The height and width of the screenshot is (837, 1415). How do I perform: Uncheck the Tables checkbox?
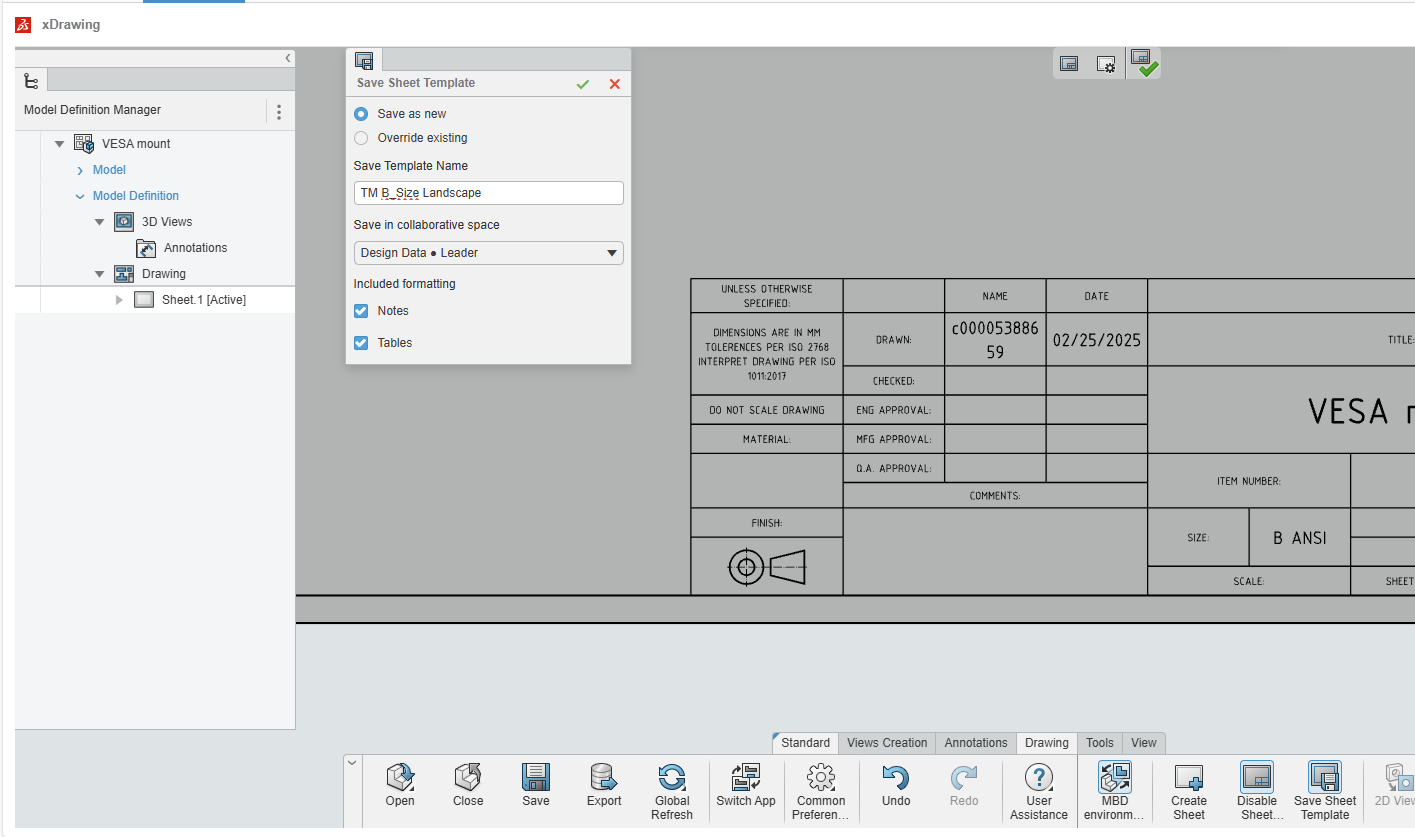point(361,343)
